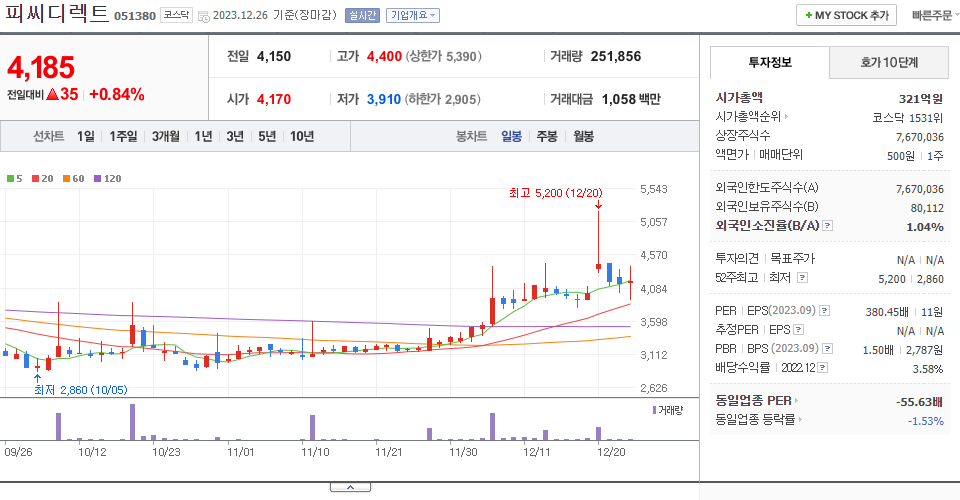
Task: Click the 고가 value 4,400
Action: point(384,56)
